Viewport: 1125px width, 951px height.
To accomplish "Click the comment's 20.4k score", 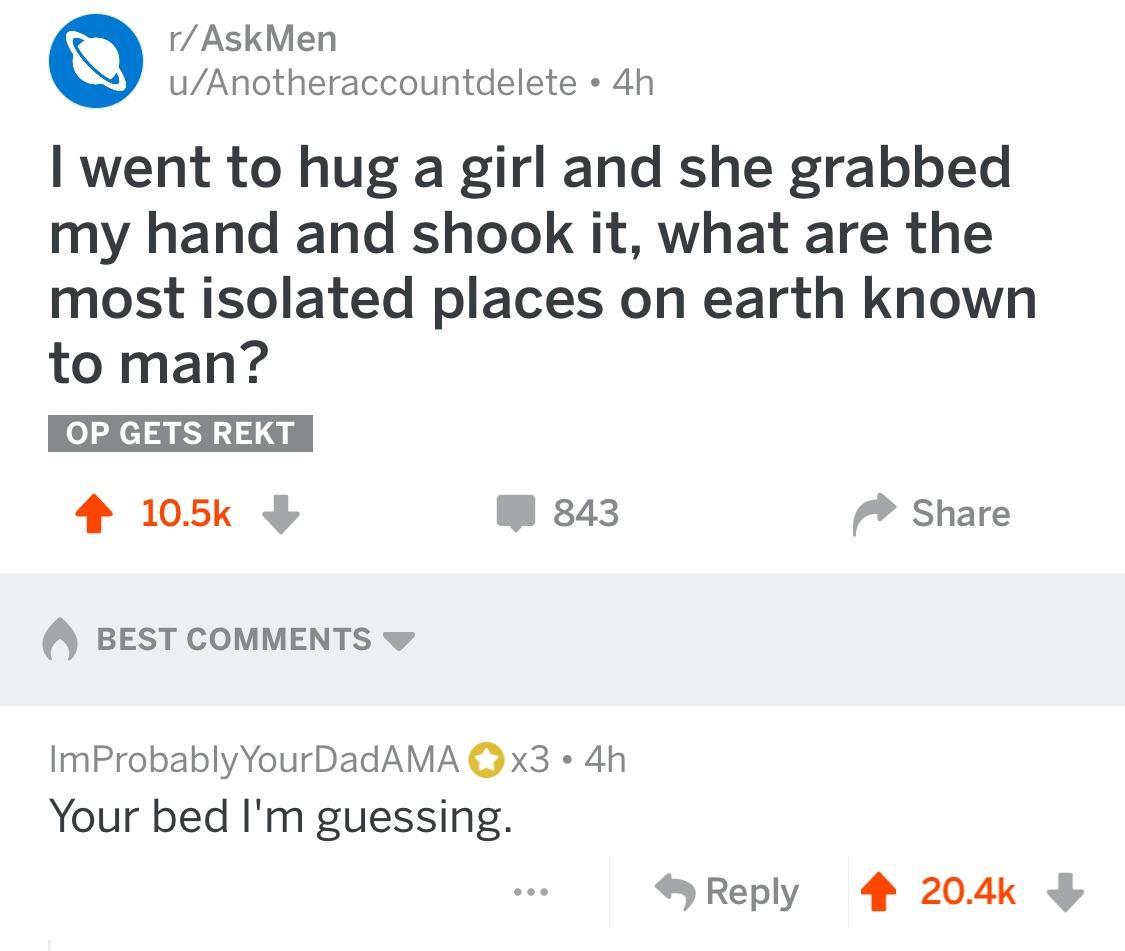I will [x=967, y=892].
